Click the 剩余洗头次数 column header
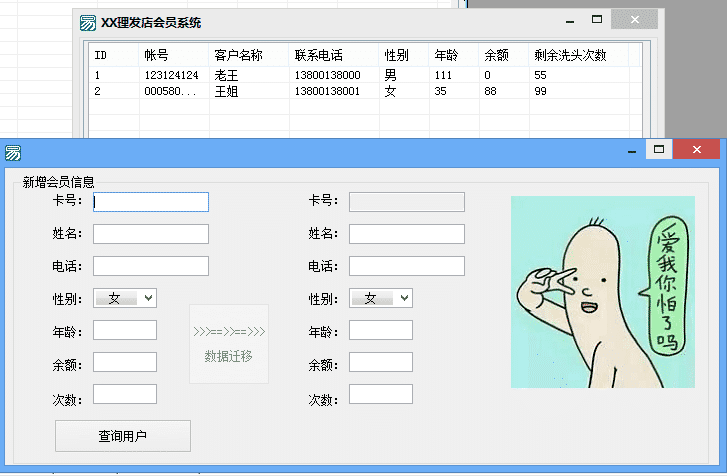Screen dimensions: 727x476 coord(570,55)
